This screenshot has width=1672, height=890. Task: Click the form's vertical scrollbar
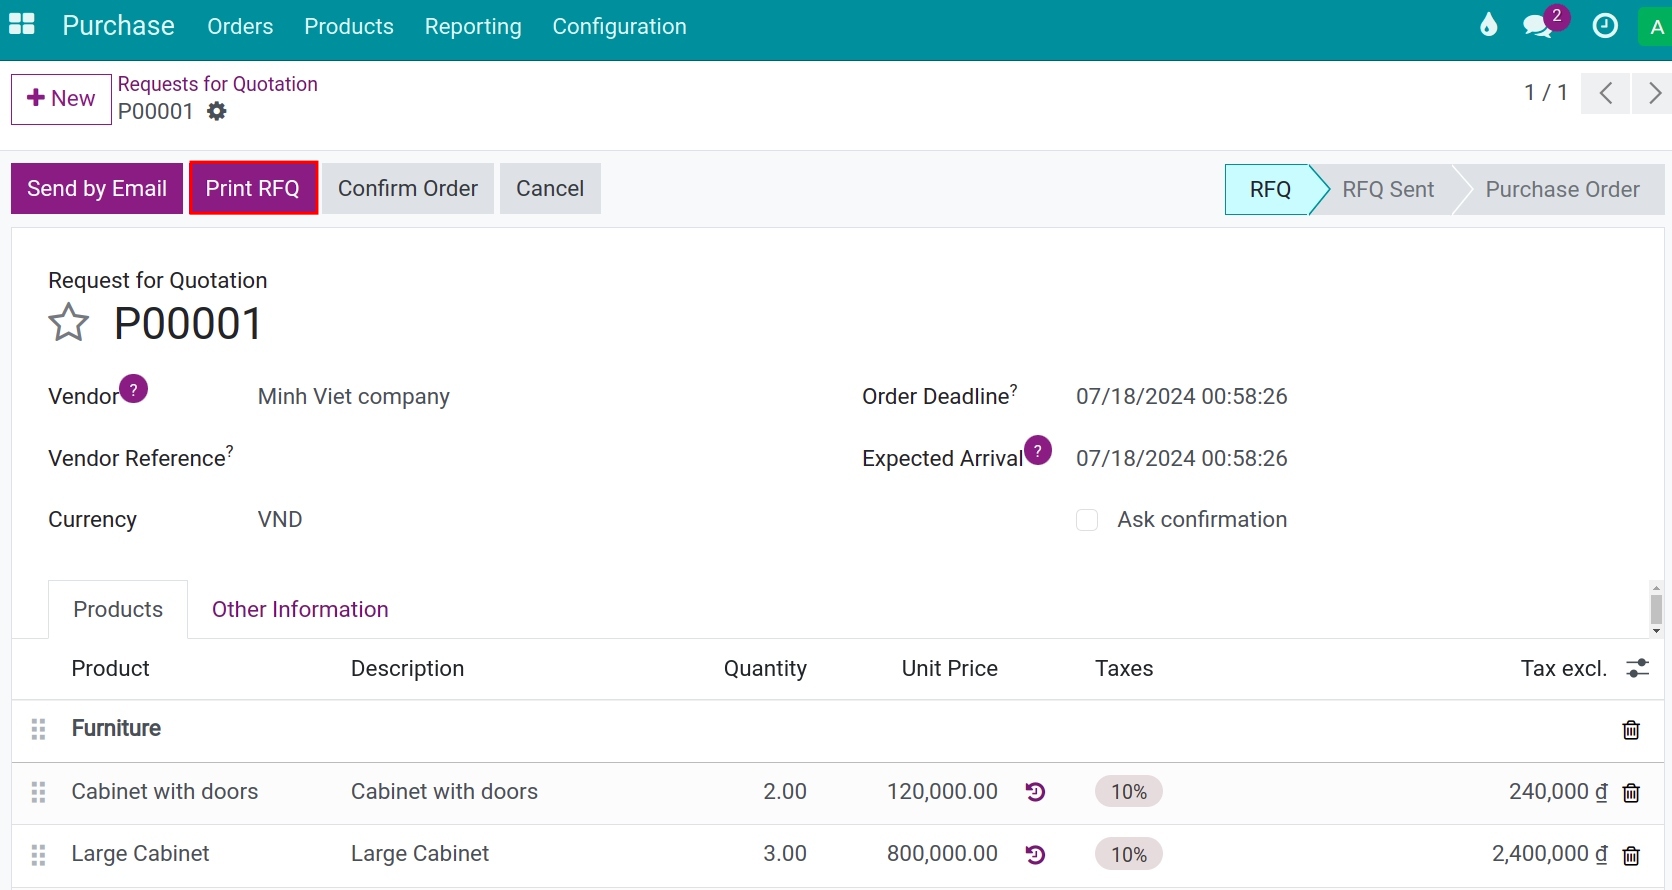[1656, 608]
